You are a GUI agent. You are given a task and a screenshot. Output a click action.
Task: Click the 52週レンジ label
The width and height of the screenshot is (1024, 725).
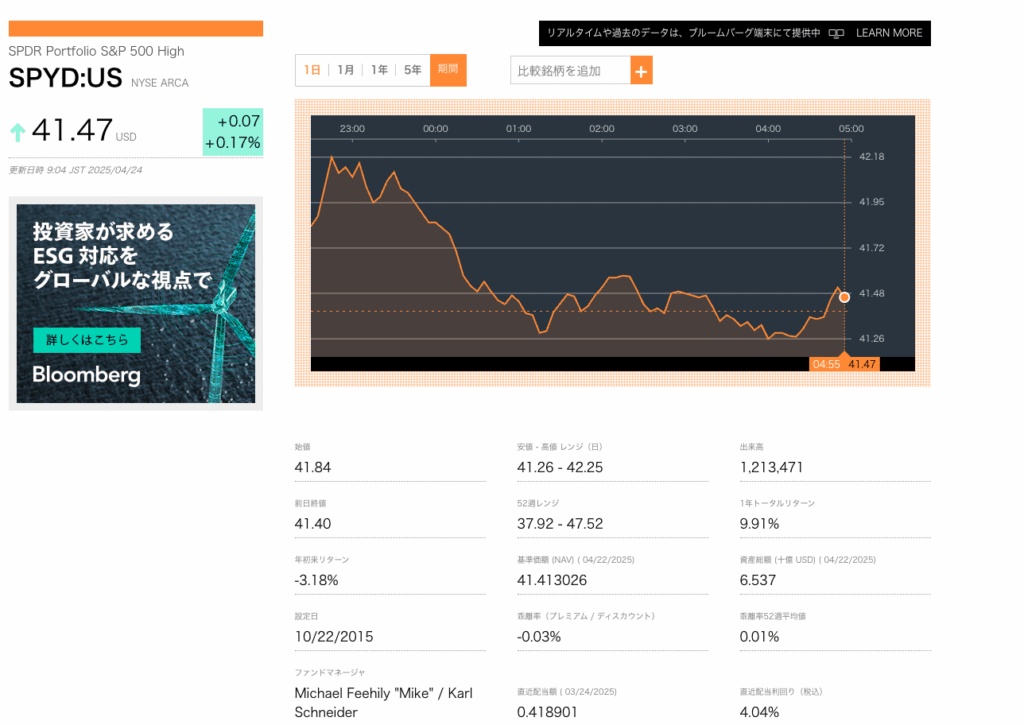[538, 503]
